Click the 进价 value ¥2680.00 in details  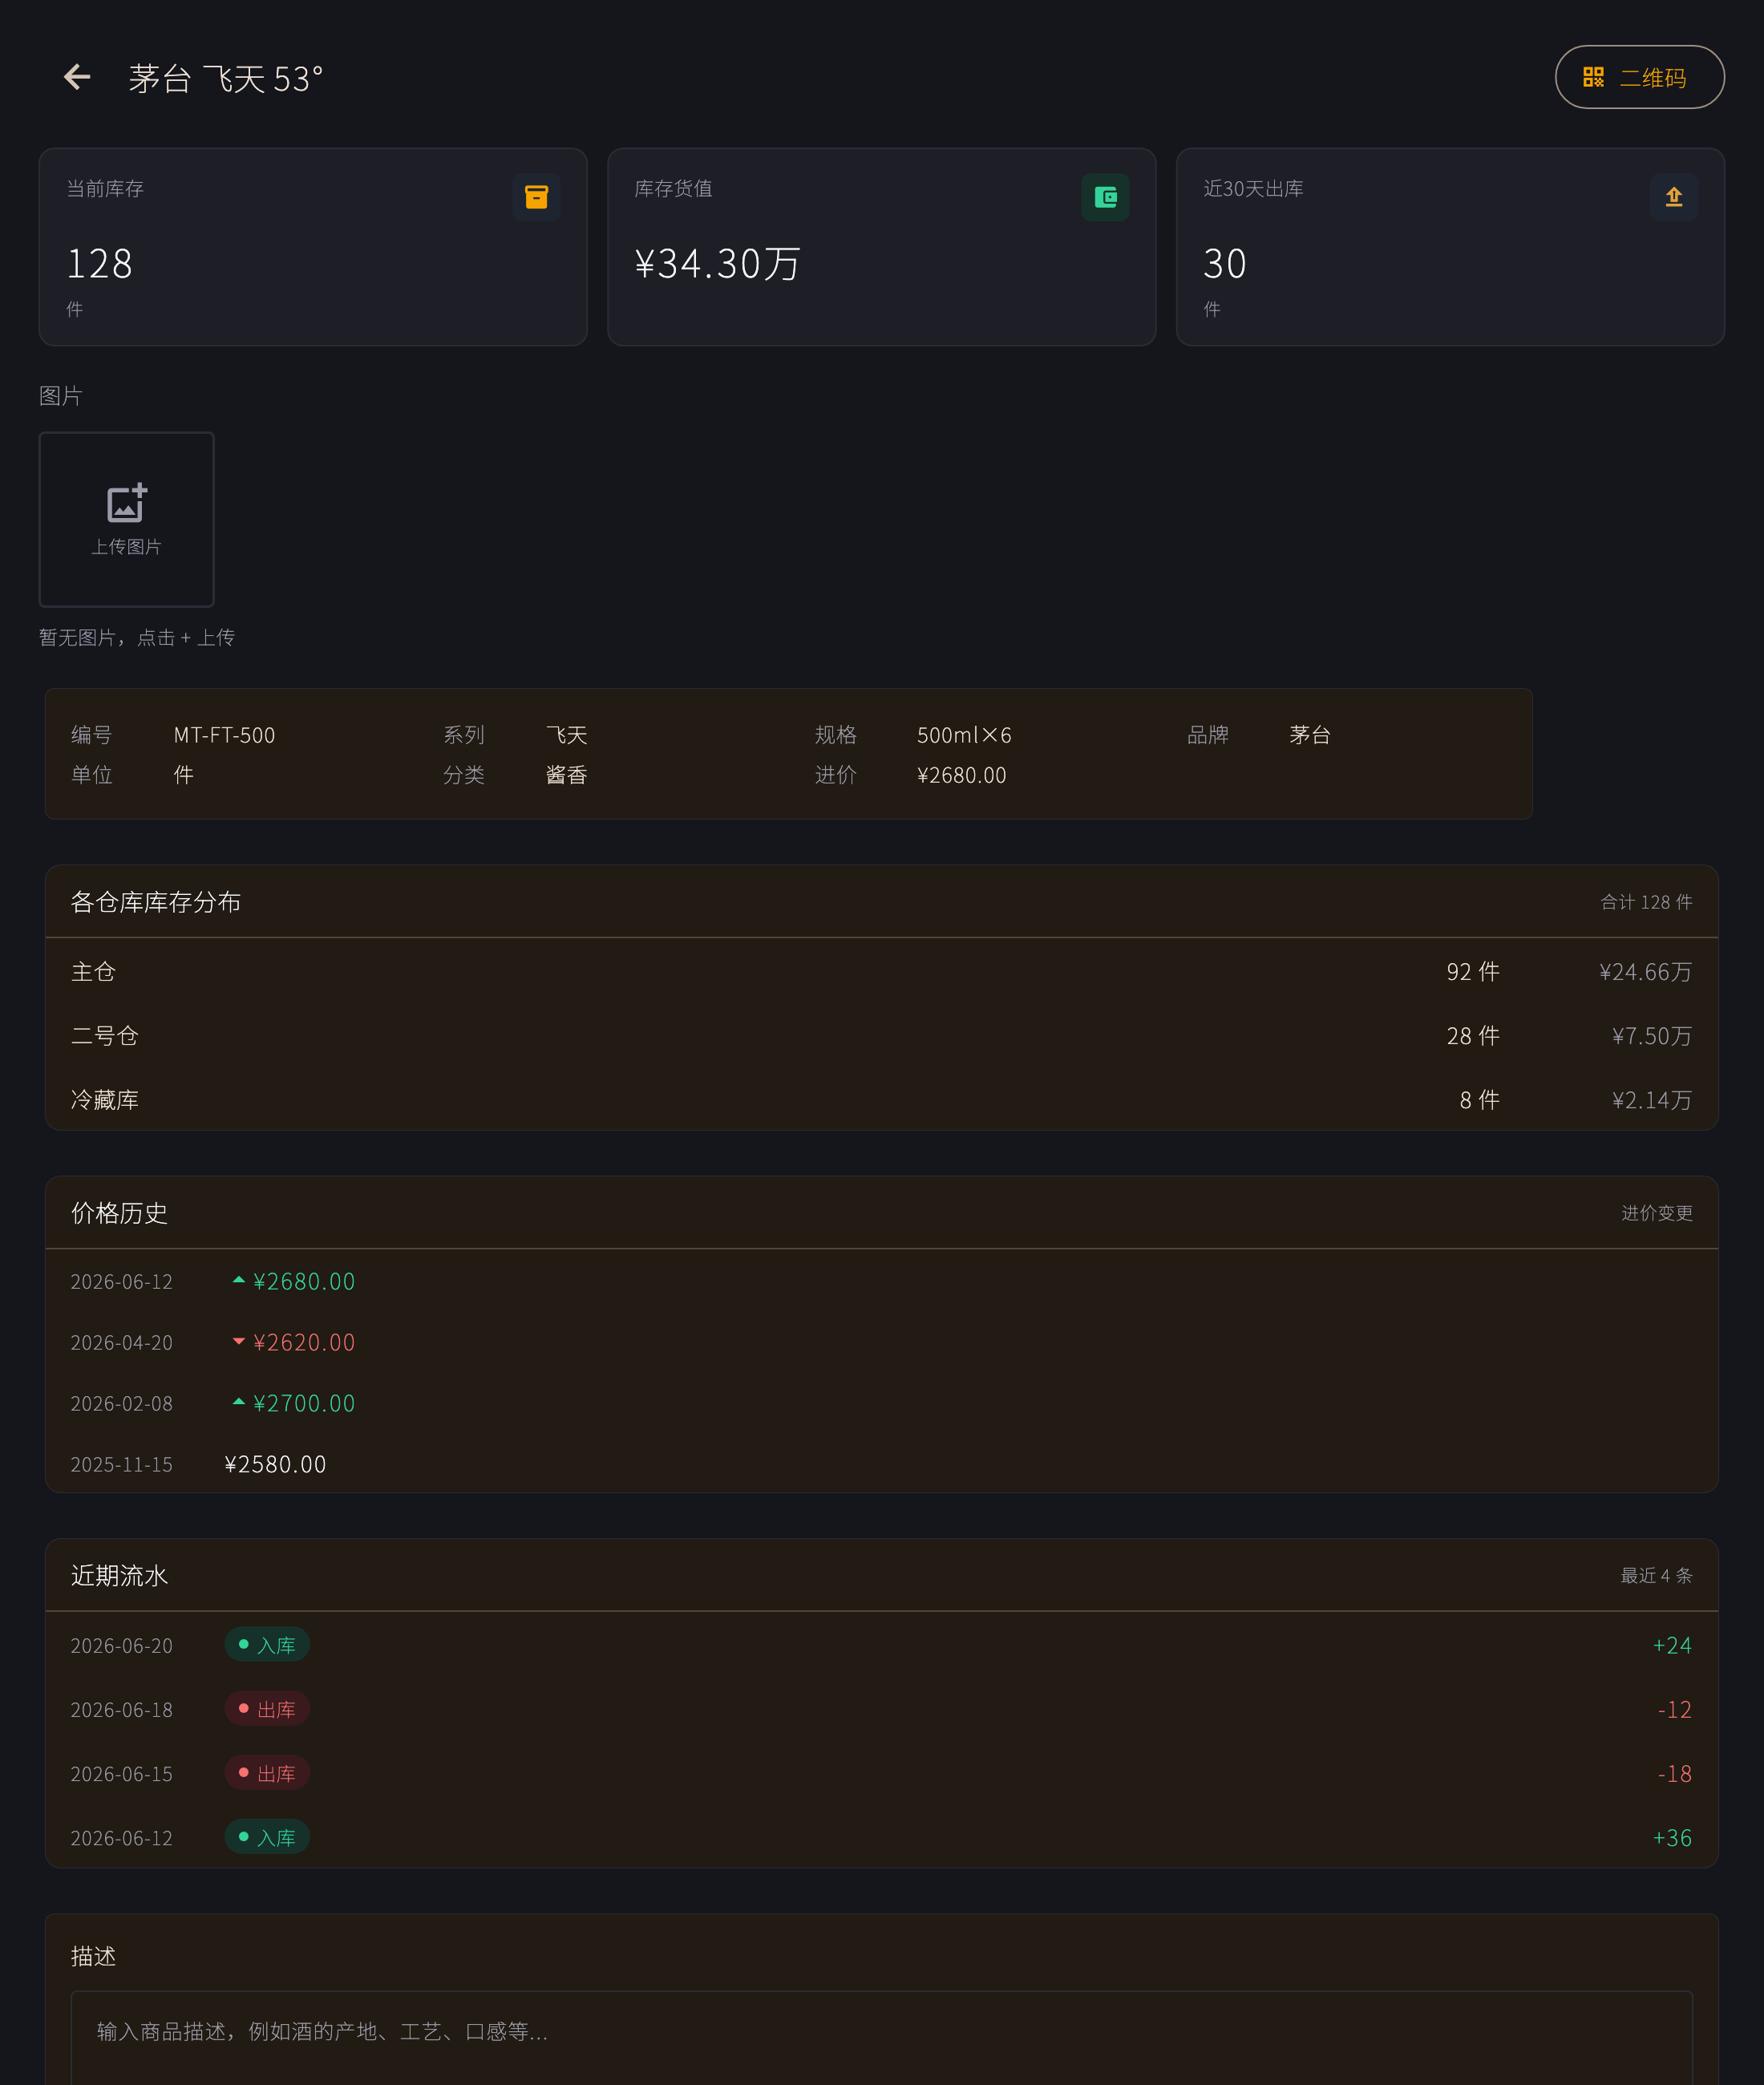[961, 775]
